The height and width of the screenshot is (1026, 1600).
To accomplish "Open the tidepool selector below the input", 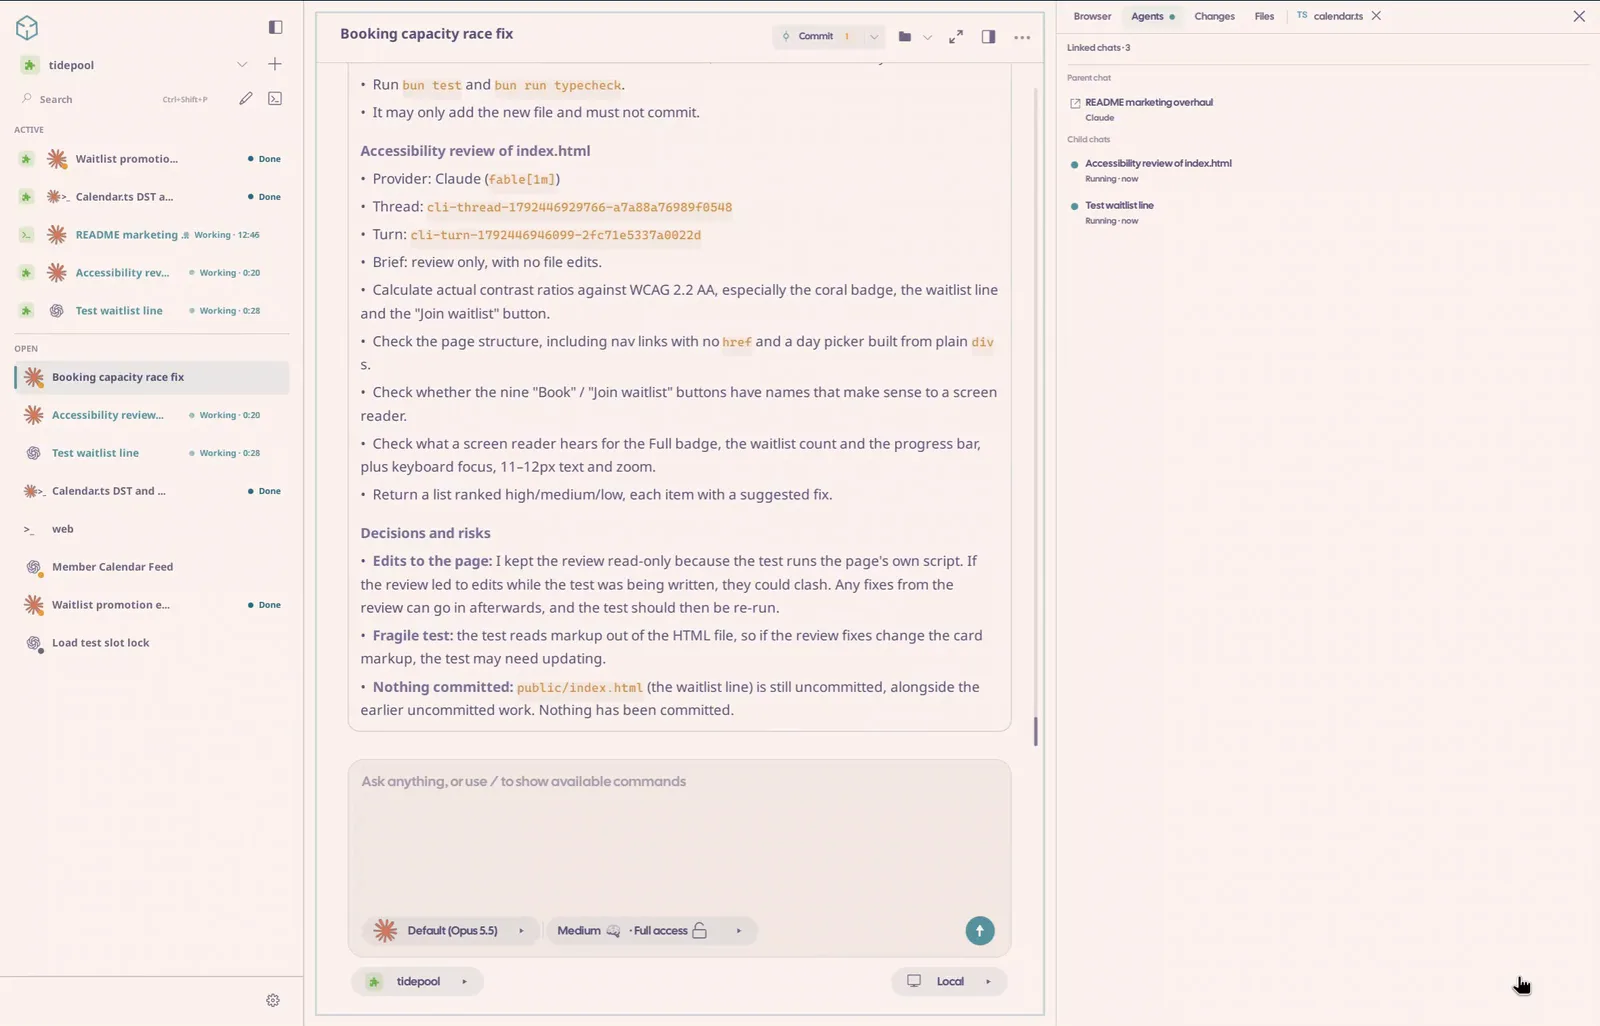I will pos(417,982).
